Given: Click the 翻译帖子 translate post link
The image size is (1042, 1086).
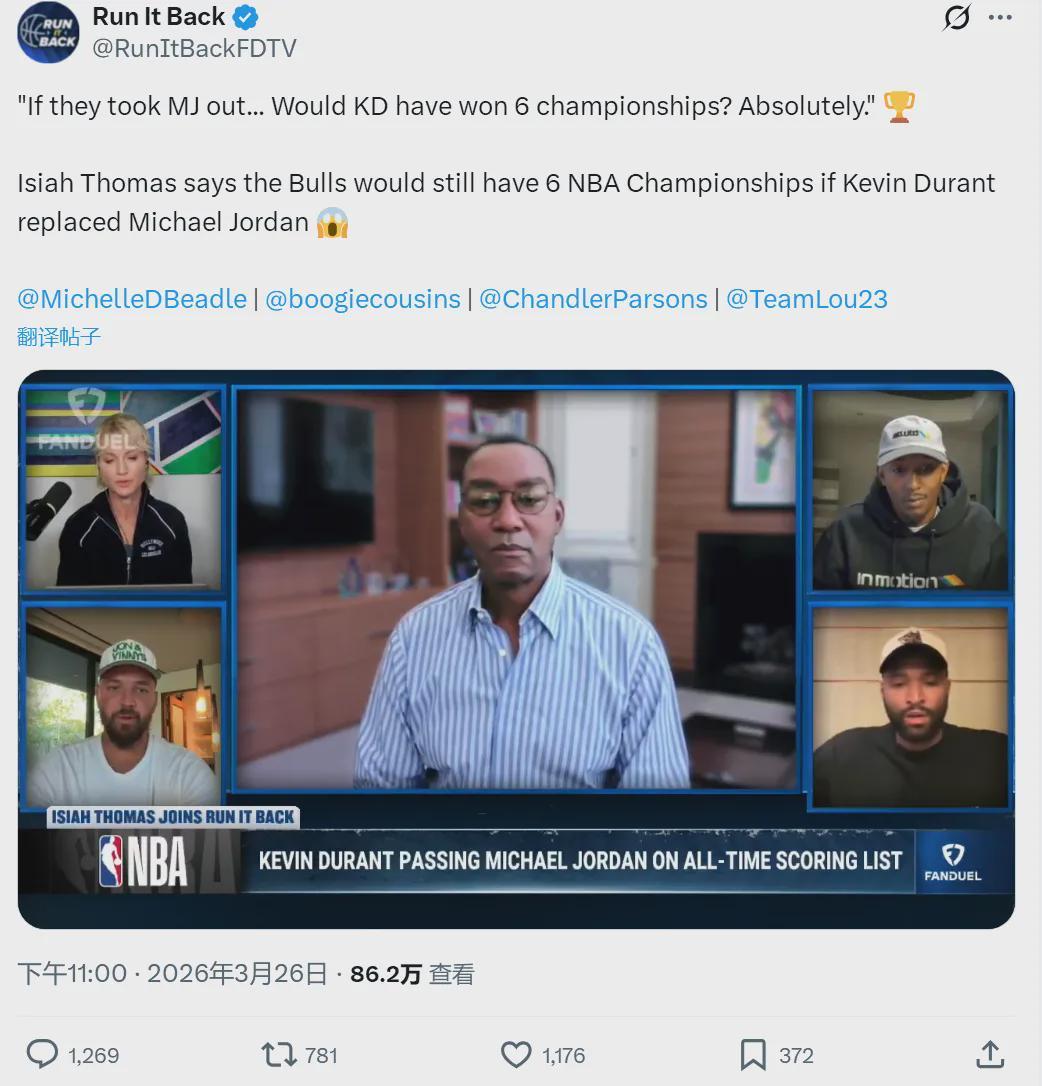Looking at the screenshot, I should click(59, 337).
